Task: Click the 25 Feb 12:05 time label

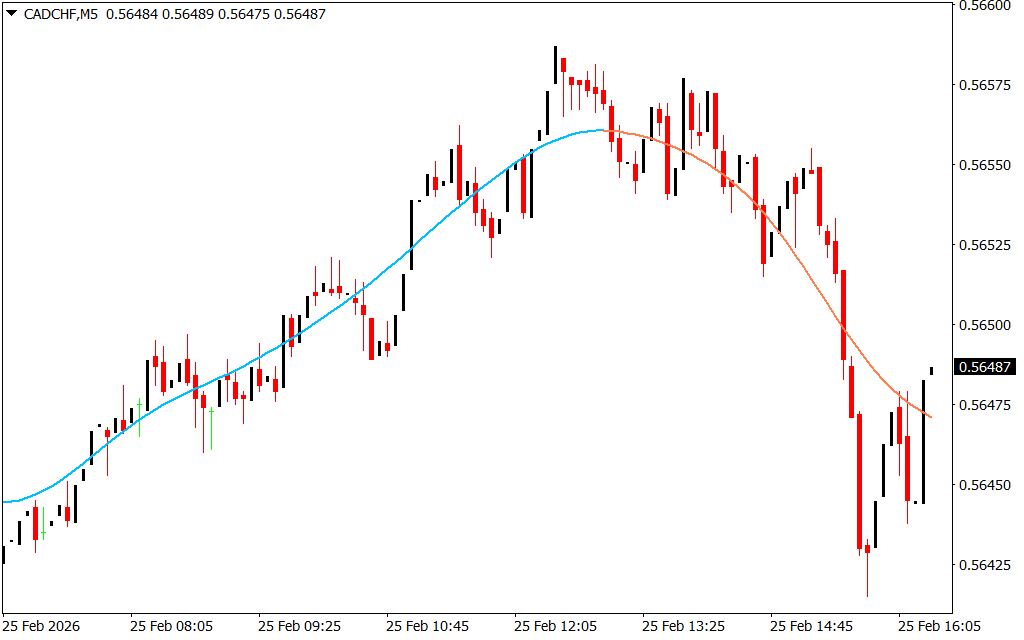Action: (555, 626)
